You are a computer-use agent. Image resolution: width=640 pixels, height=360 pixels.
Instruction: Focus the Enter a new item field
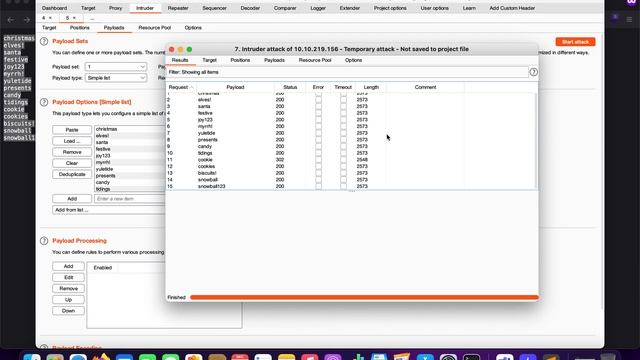(130, 199)
